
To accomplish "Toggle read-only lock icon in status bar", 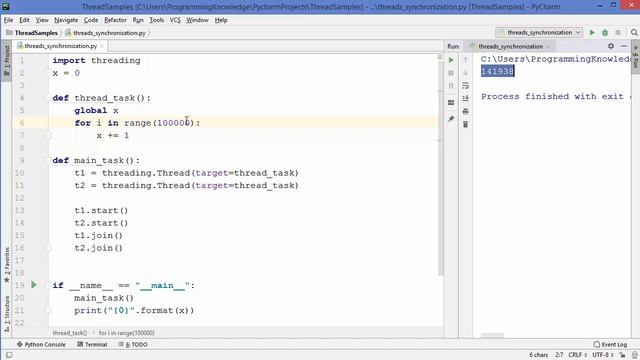I will click(622, 355).
